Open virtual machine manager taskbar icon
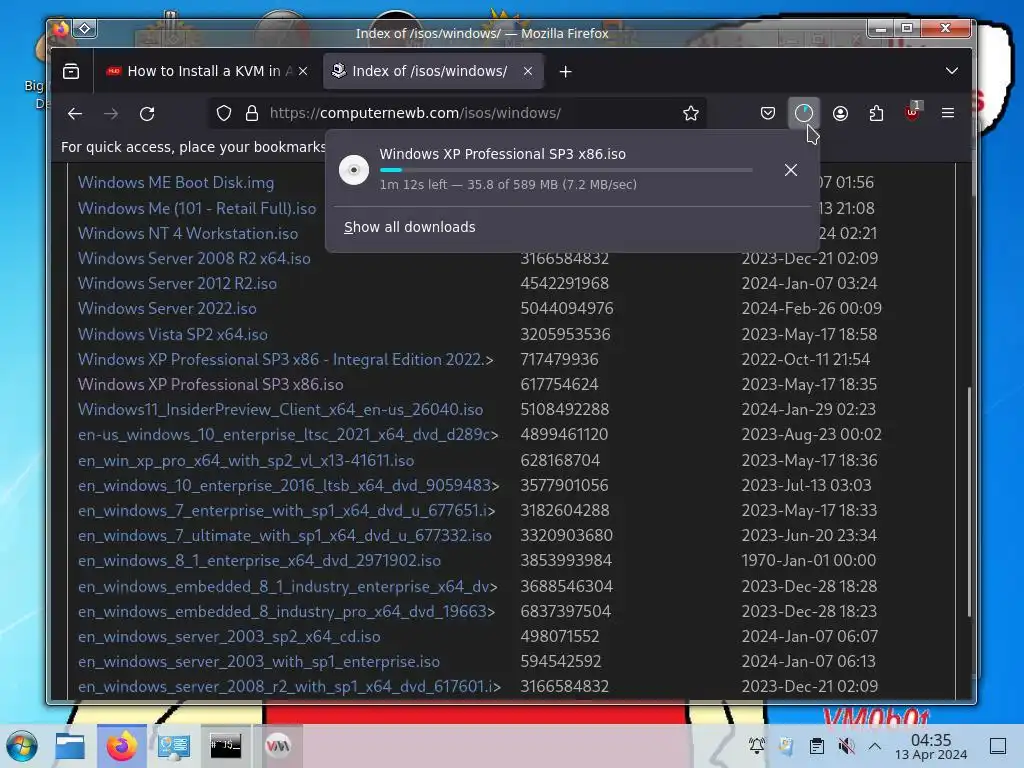 click(x=278, y=746)
